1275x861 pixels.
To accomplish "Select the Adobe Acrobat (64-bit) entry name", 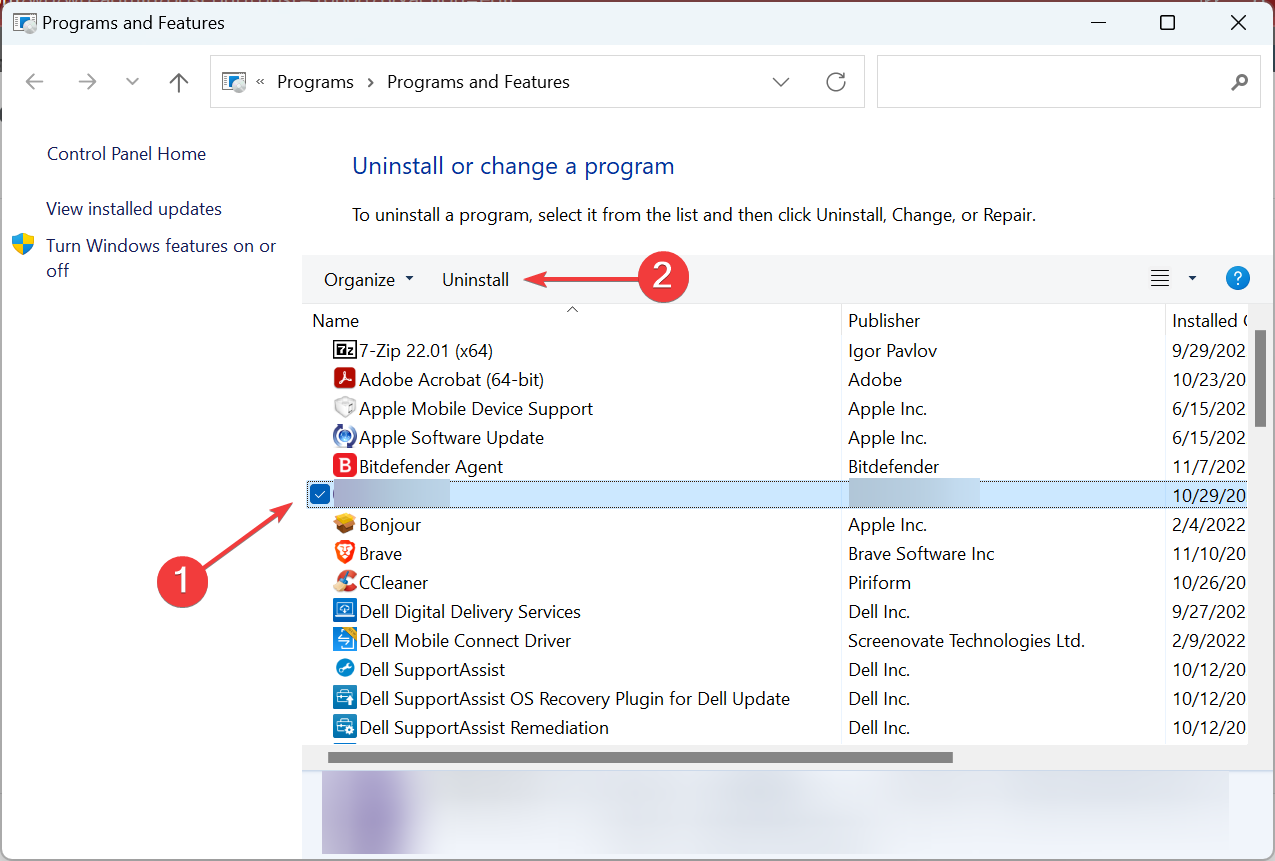I will point(451,379).
